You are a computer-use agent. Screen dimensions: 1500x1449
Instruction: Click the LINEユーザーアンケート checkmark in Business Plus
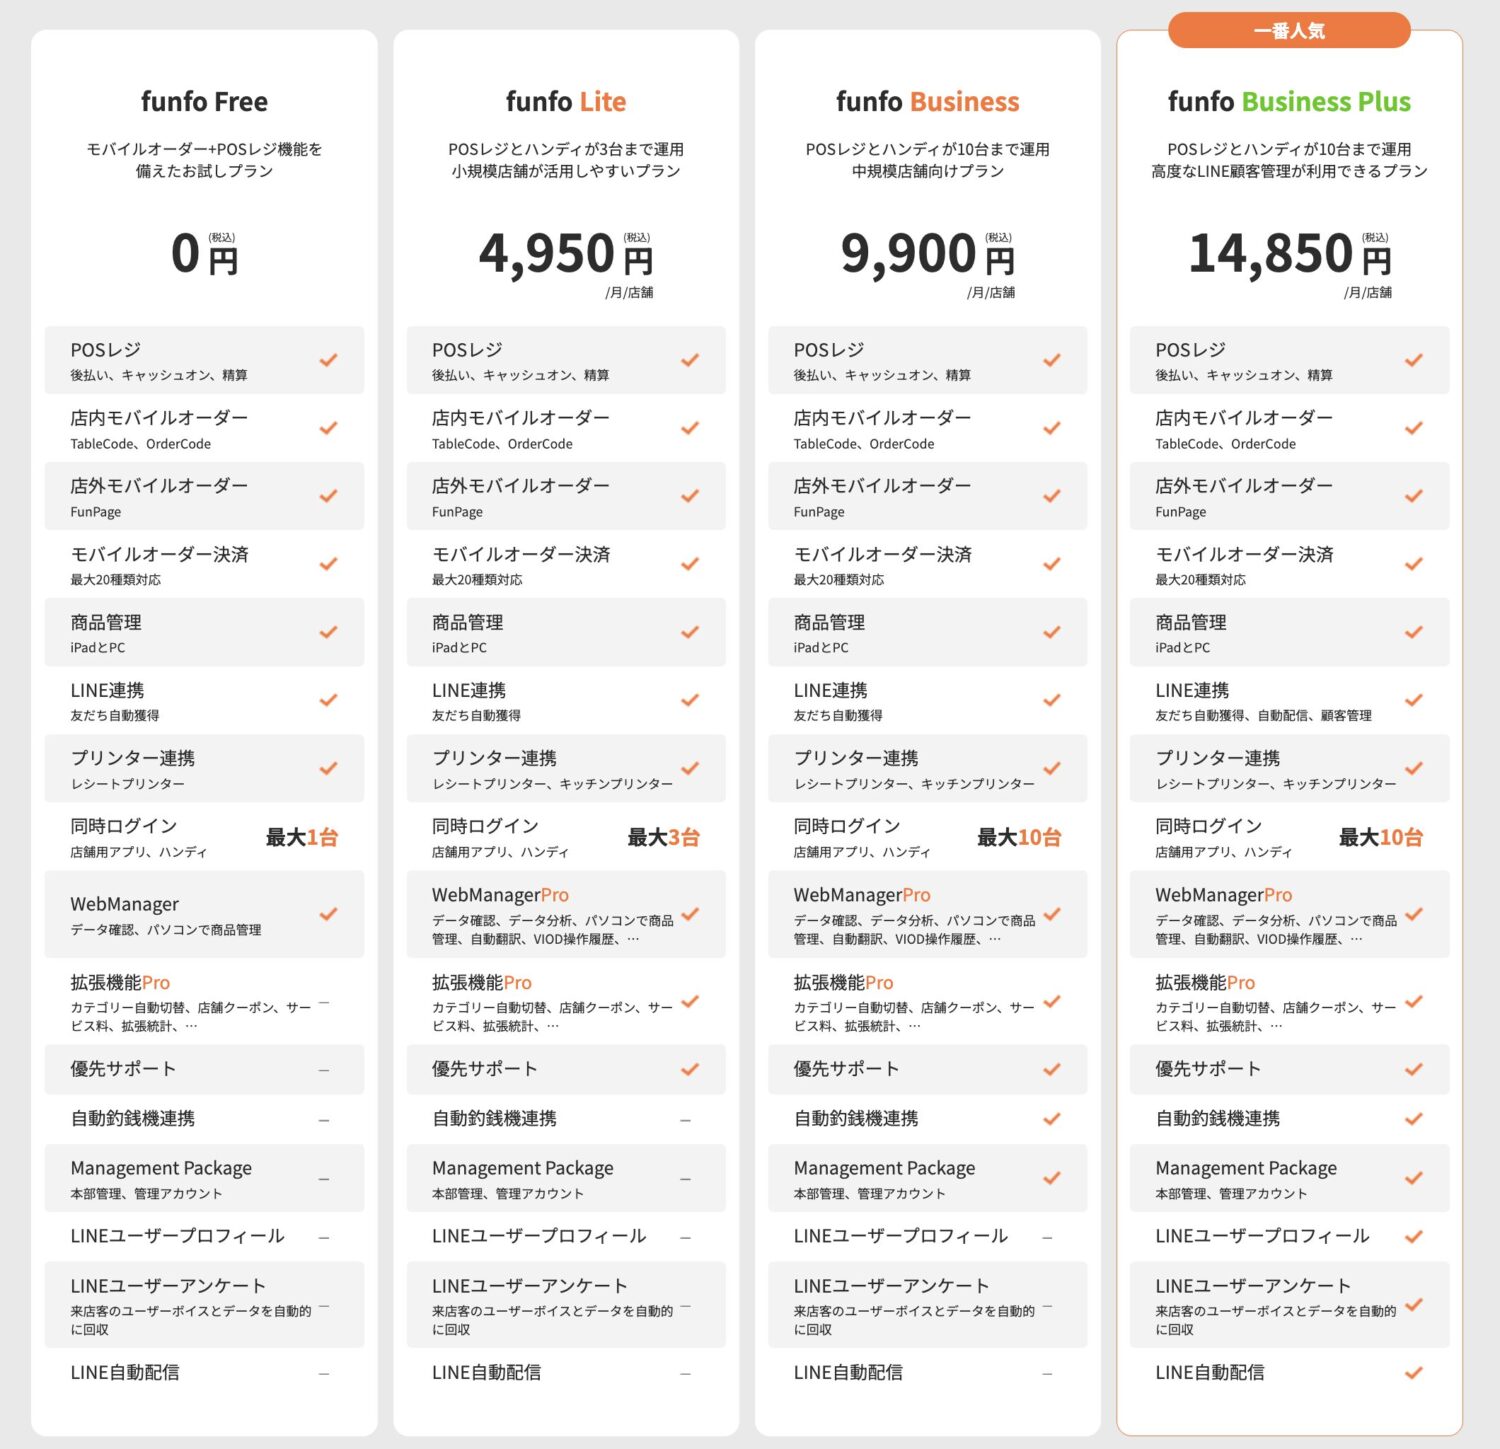1413,1305
